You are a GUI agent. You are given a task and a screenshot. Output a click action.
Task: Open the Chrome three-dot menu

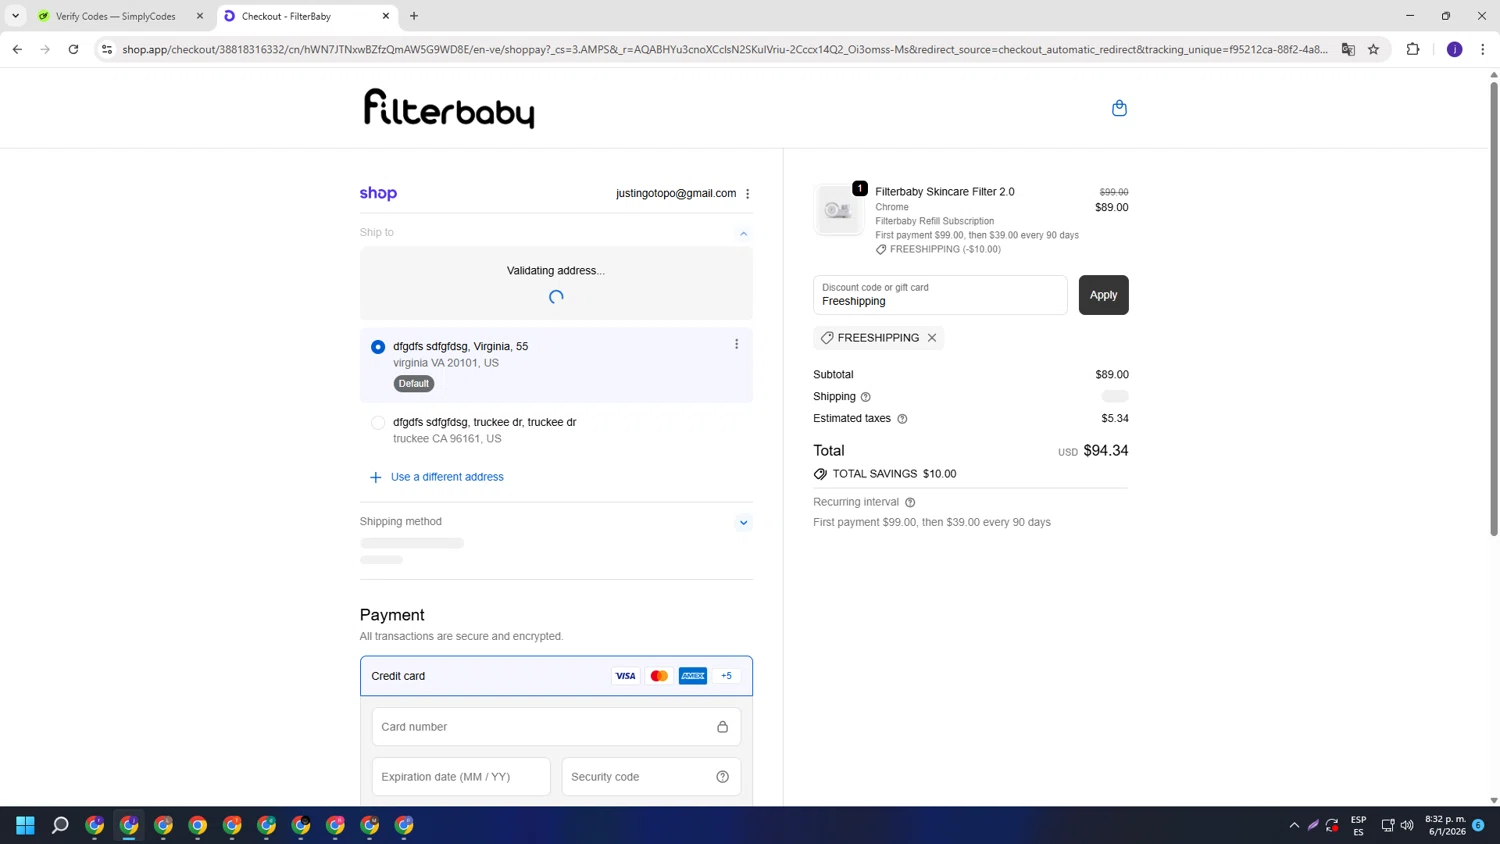[1483, 49]
